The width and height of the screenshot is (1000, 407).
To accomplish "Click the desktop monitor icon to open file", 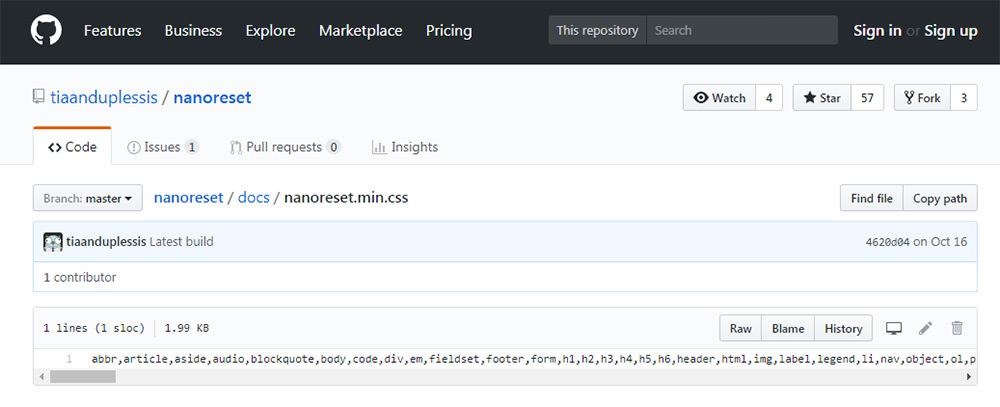I will click(893, 329).
